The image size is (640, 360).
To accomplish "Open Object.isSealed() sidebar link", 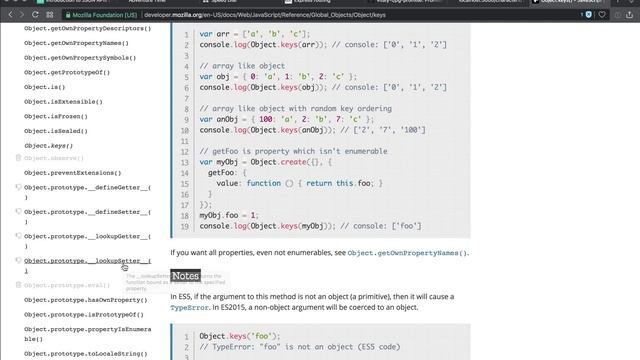I will point(56,131).
